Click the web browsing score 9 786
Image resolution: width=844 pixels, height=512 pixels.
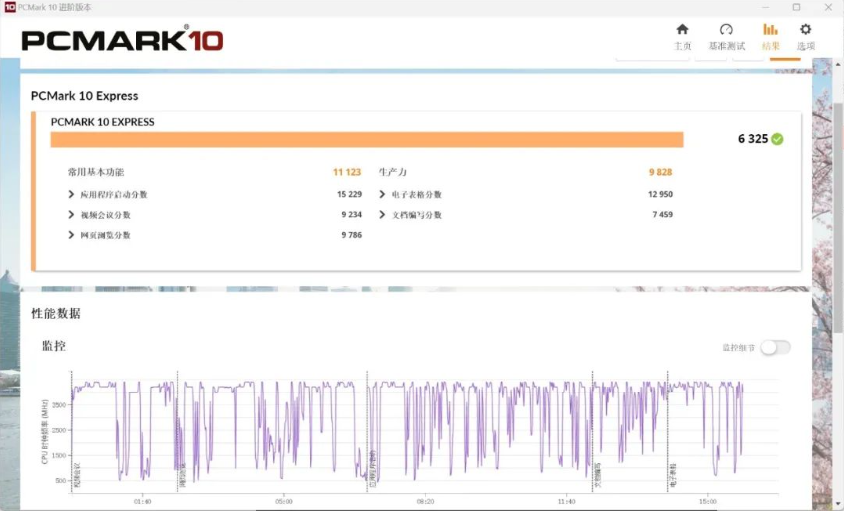tap(351, 235)
